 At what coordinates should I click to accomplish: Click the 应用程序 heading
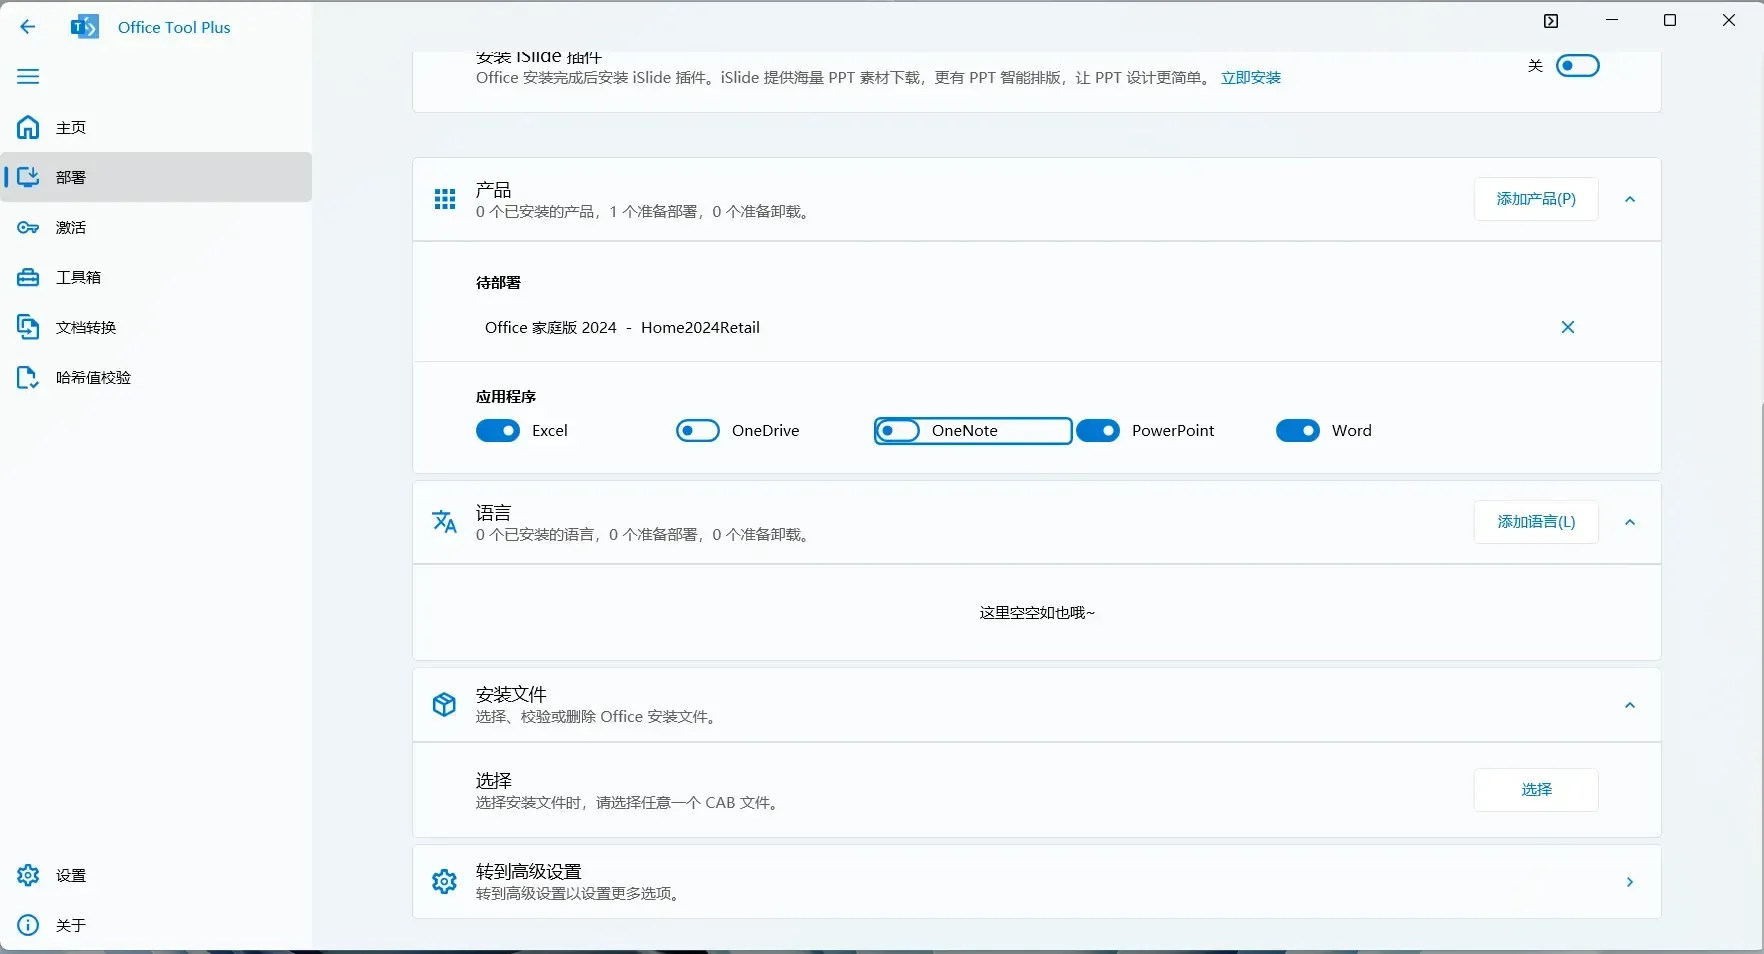click(506, 397)
